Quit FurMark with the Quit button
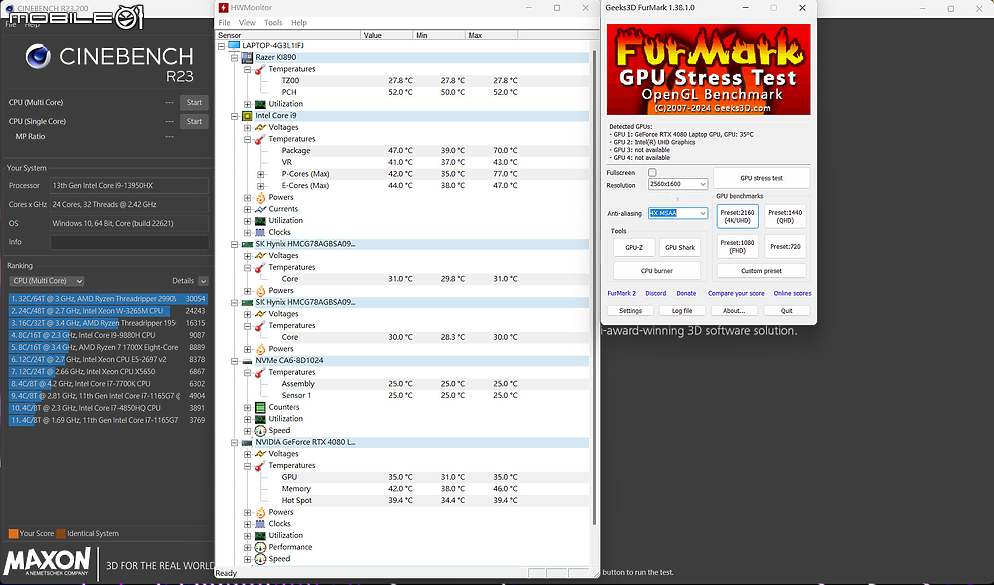Screen dimensions: 994x585 (x=786, y=311)
